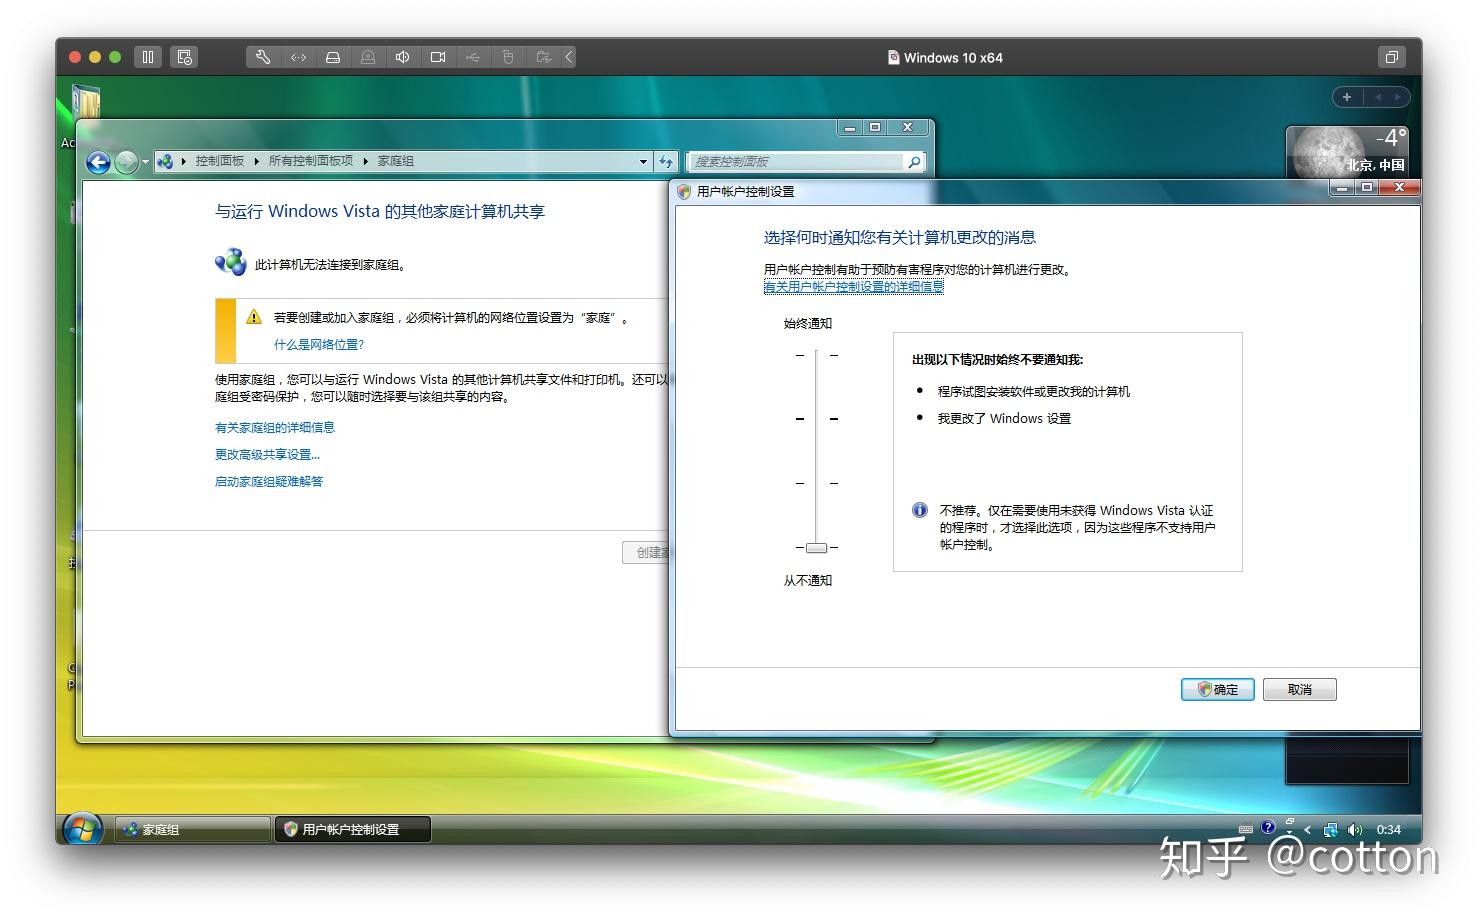This screenshot has width=1478, height=918.
Task: Click the blue help question mark tray icon
Action: point(1268,828)
